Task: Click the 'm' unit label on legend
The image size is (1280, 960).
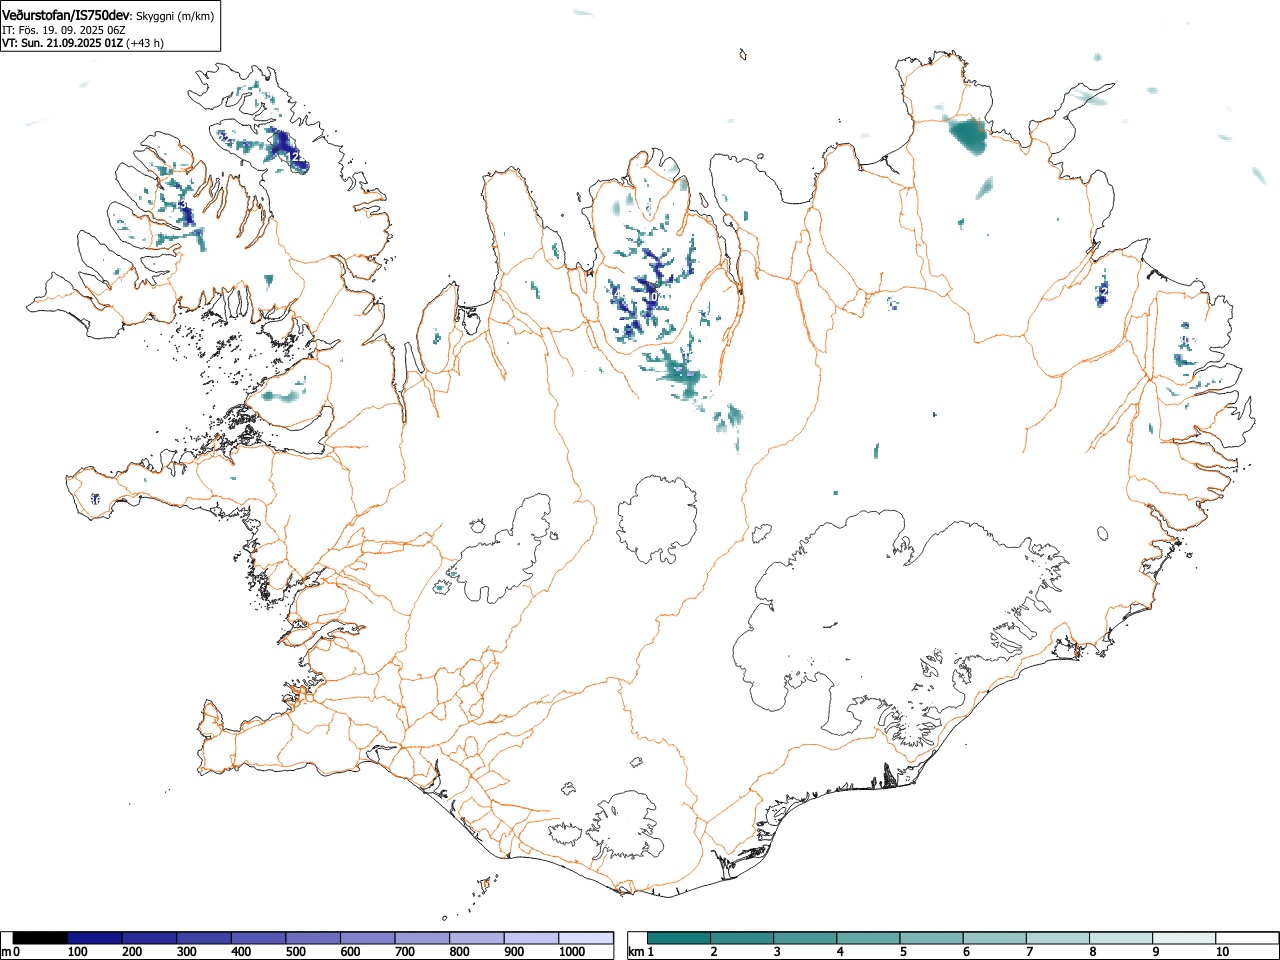Action: click(6, 952)
